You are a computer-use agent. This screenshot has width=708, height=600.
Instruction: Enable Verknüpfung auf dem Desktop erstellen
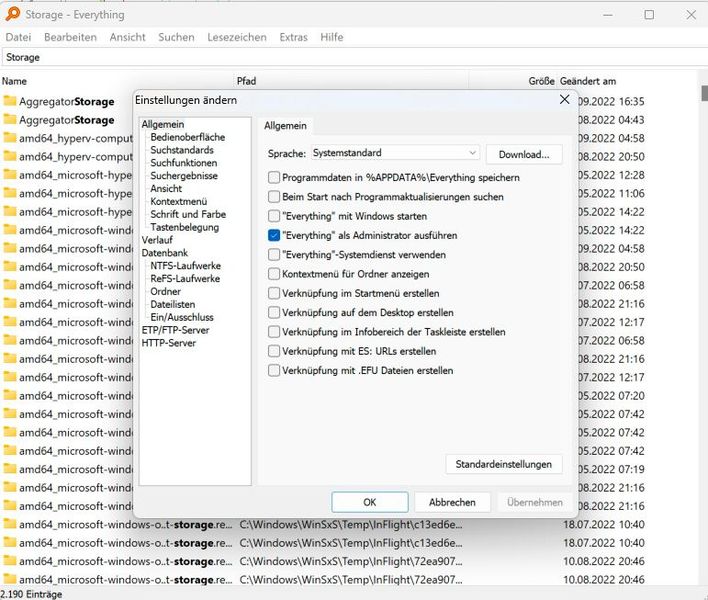(x=274, y=312)
